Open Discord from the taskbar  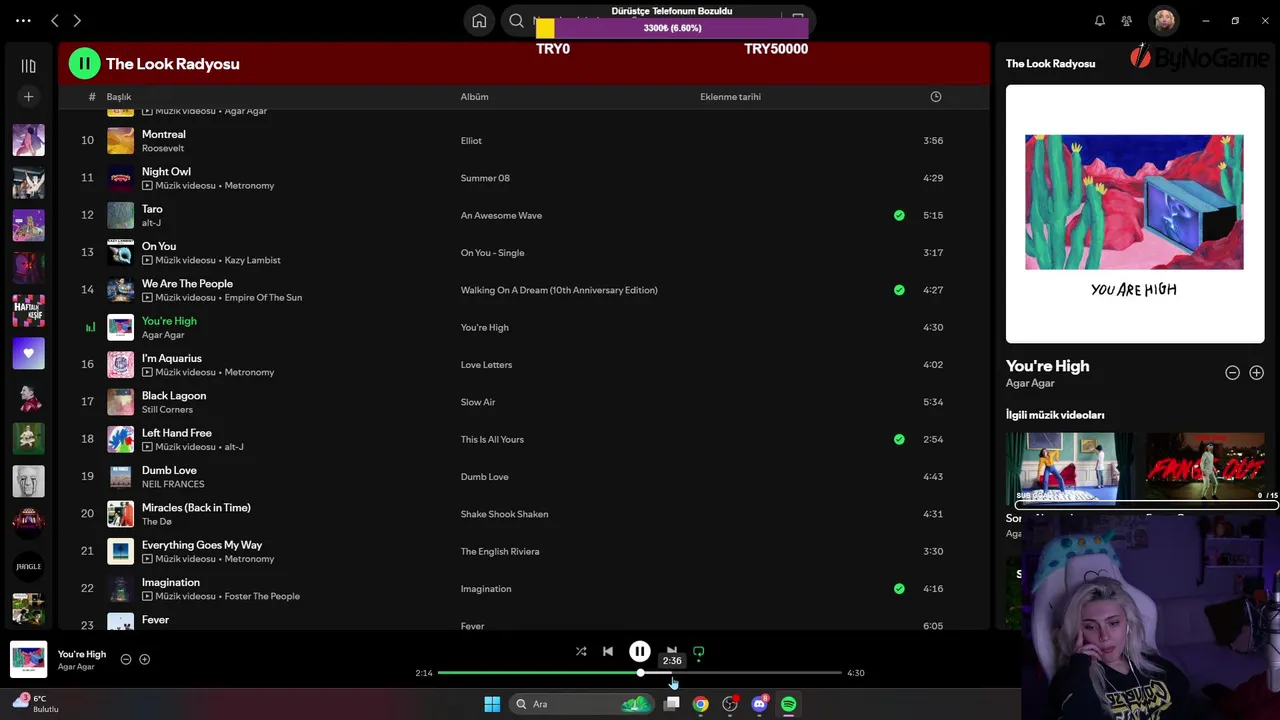tap(759, 704)
